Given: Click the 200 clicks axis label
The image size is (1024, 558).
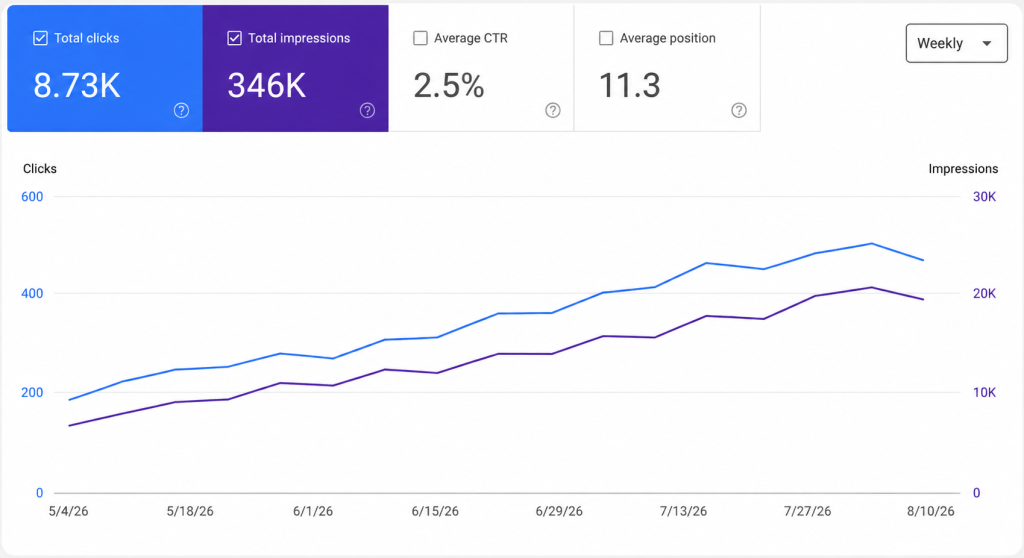Looking at the screenshot, I should tap(32, 392).
